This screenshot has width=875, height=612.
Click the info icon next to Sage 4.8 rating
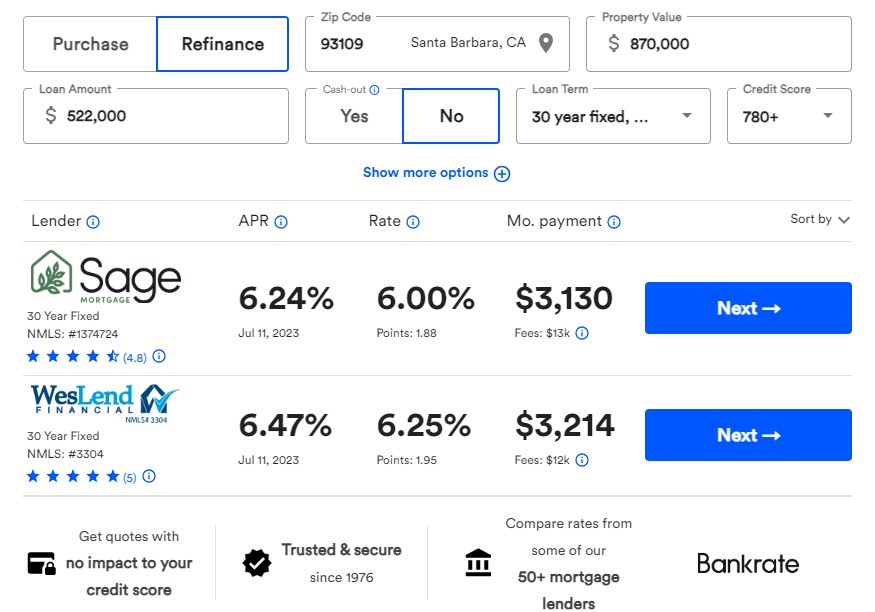coord(159,356)
